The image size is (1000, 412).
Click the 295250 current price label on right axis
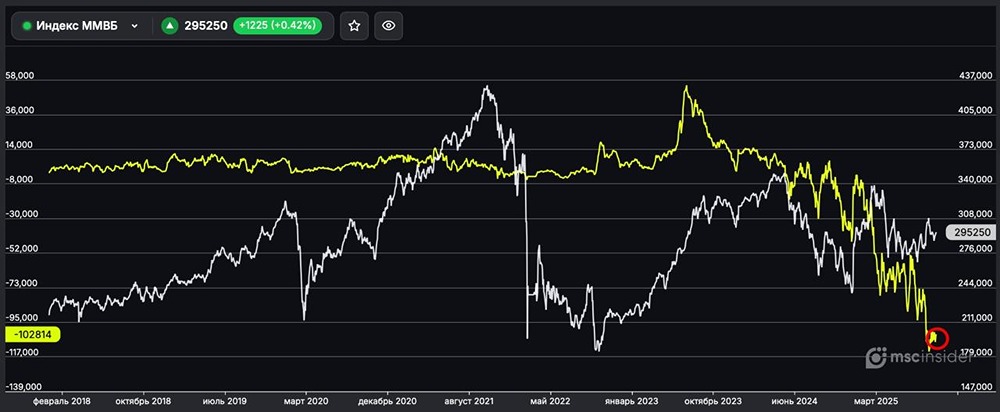[972, 233]
